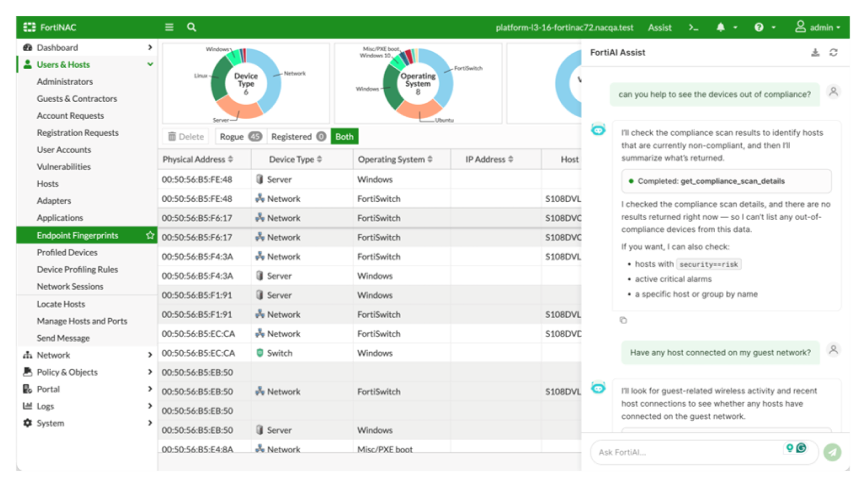
Task: Click the Logs chart icon
Action: tap(27, 406)
